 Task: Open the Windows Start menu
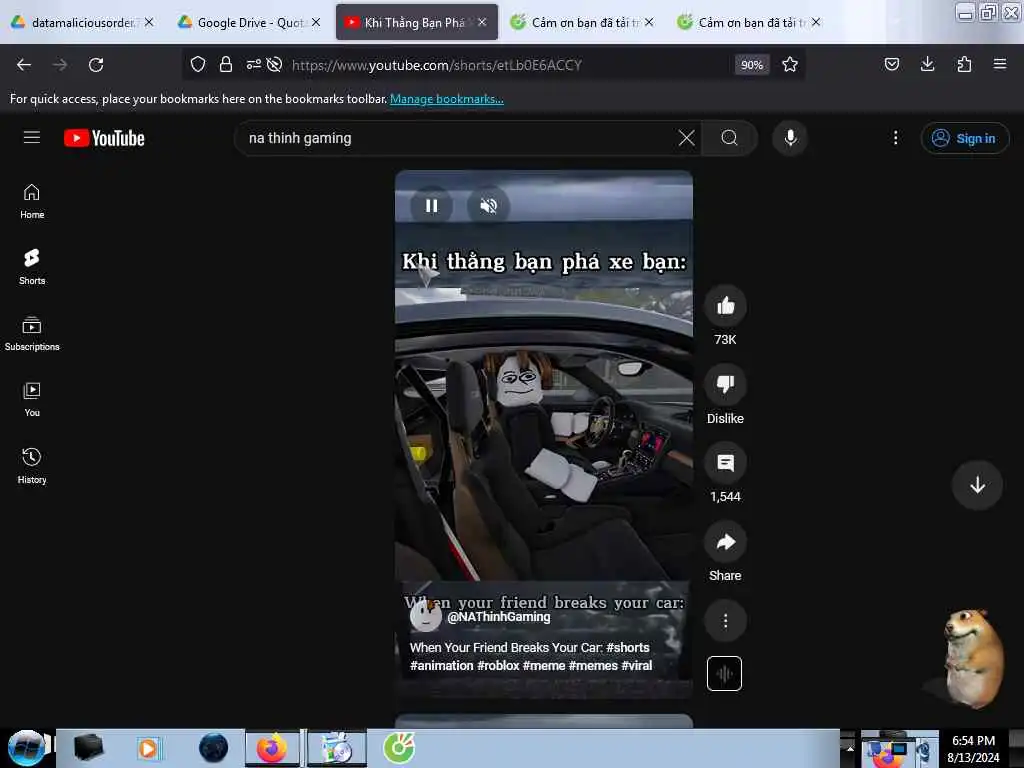pyautogui.click(x=26, y=748)
